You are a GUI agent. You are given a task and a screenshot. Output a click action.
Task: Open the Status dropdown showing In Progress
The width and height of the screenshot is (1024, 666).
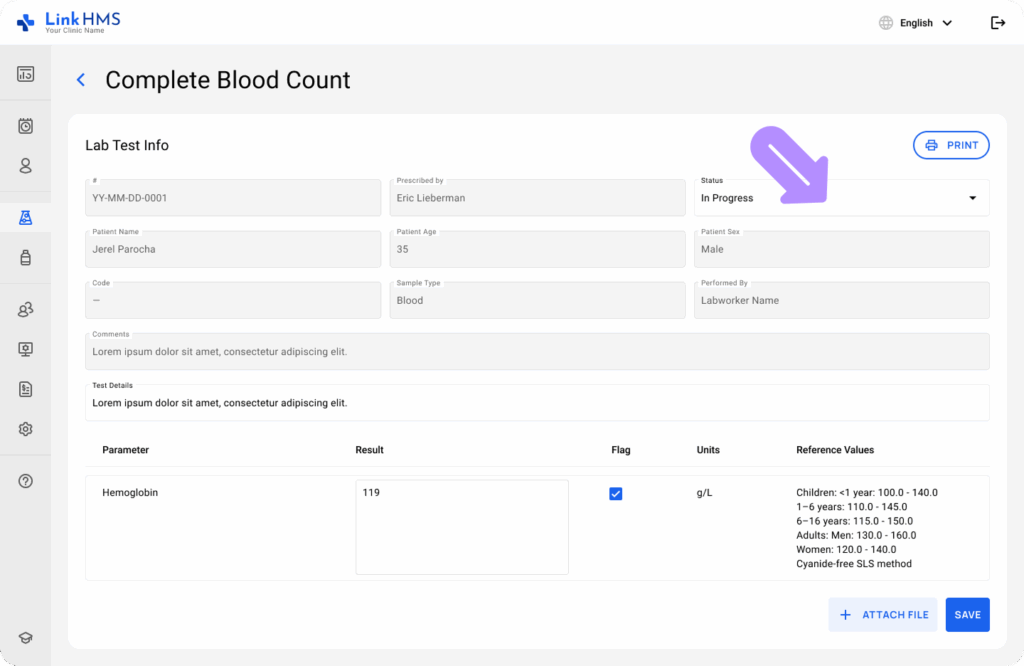pos(841,197)
